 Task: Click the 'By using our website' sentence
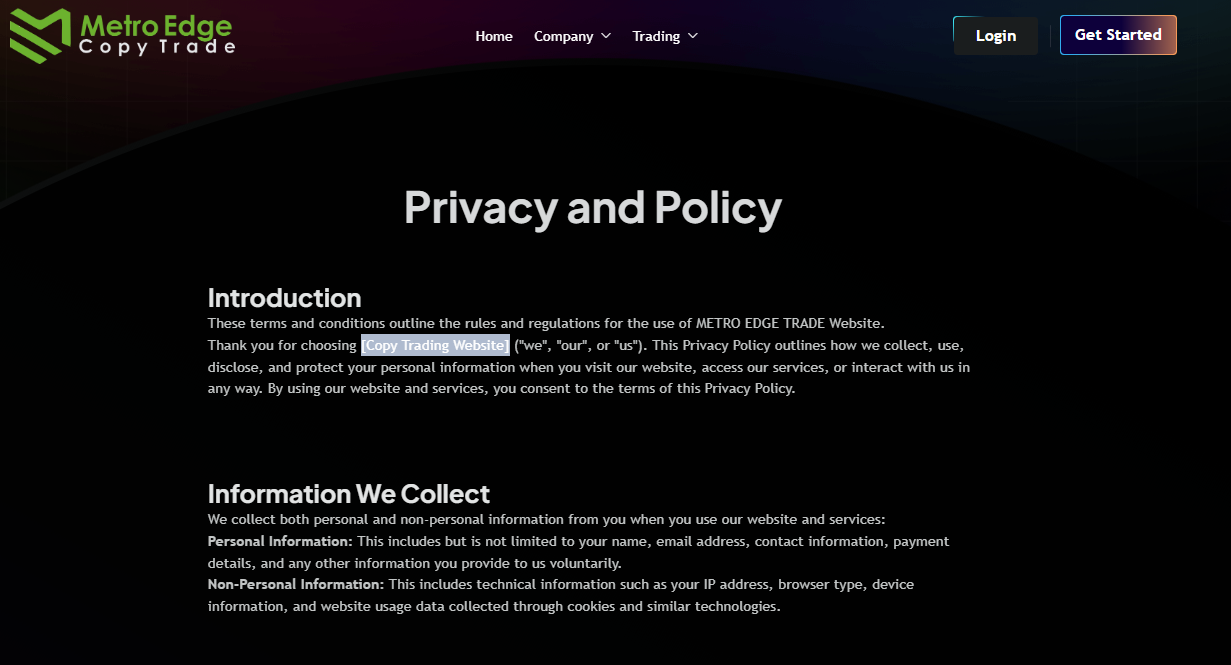click(531, 388)
